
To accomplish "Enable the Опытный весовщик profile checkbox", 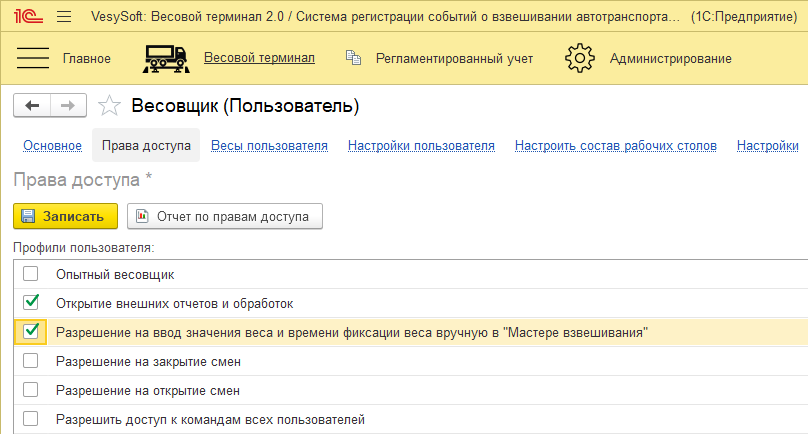I will [x=31, y=274].
